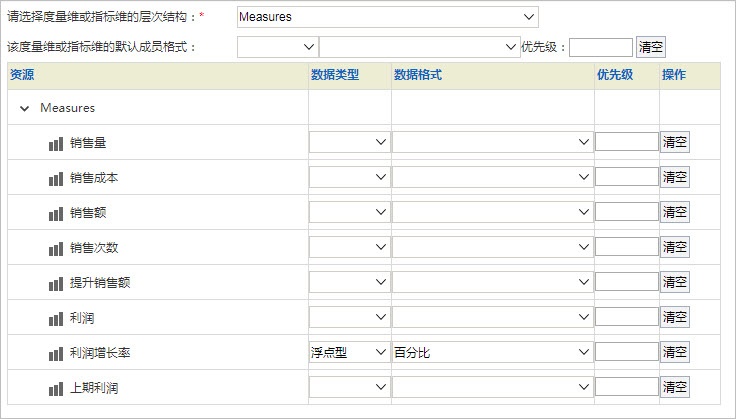Click 清空 button beside default member priority
The image size is (736, 419).
tap(651, 47)
